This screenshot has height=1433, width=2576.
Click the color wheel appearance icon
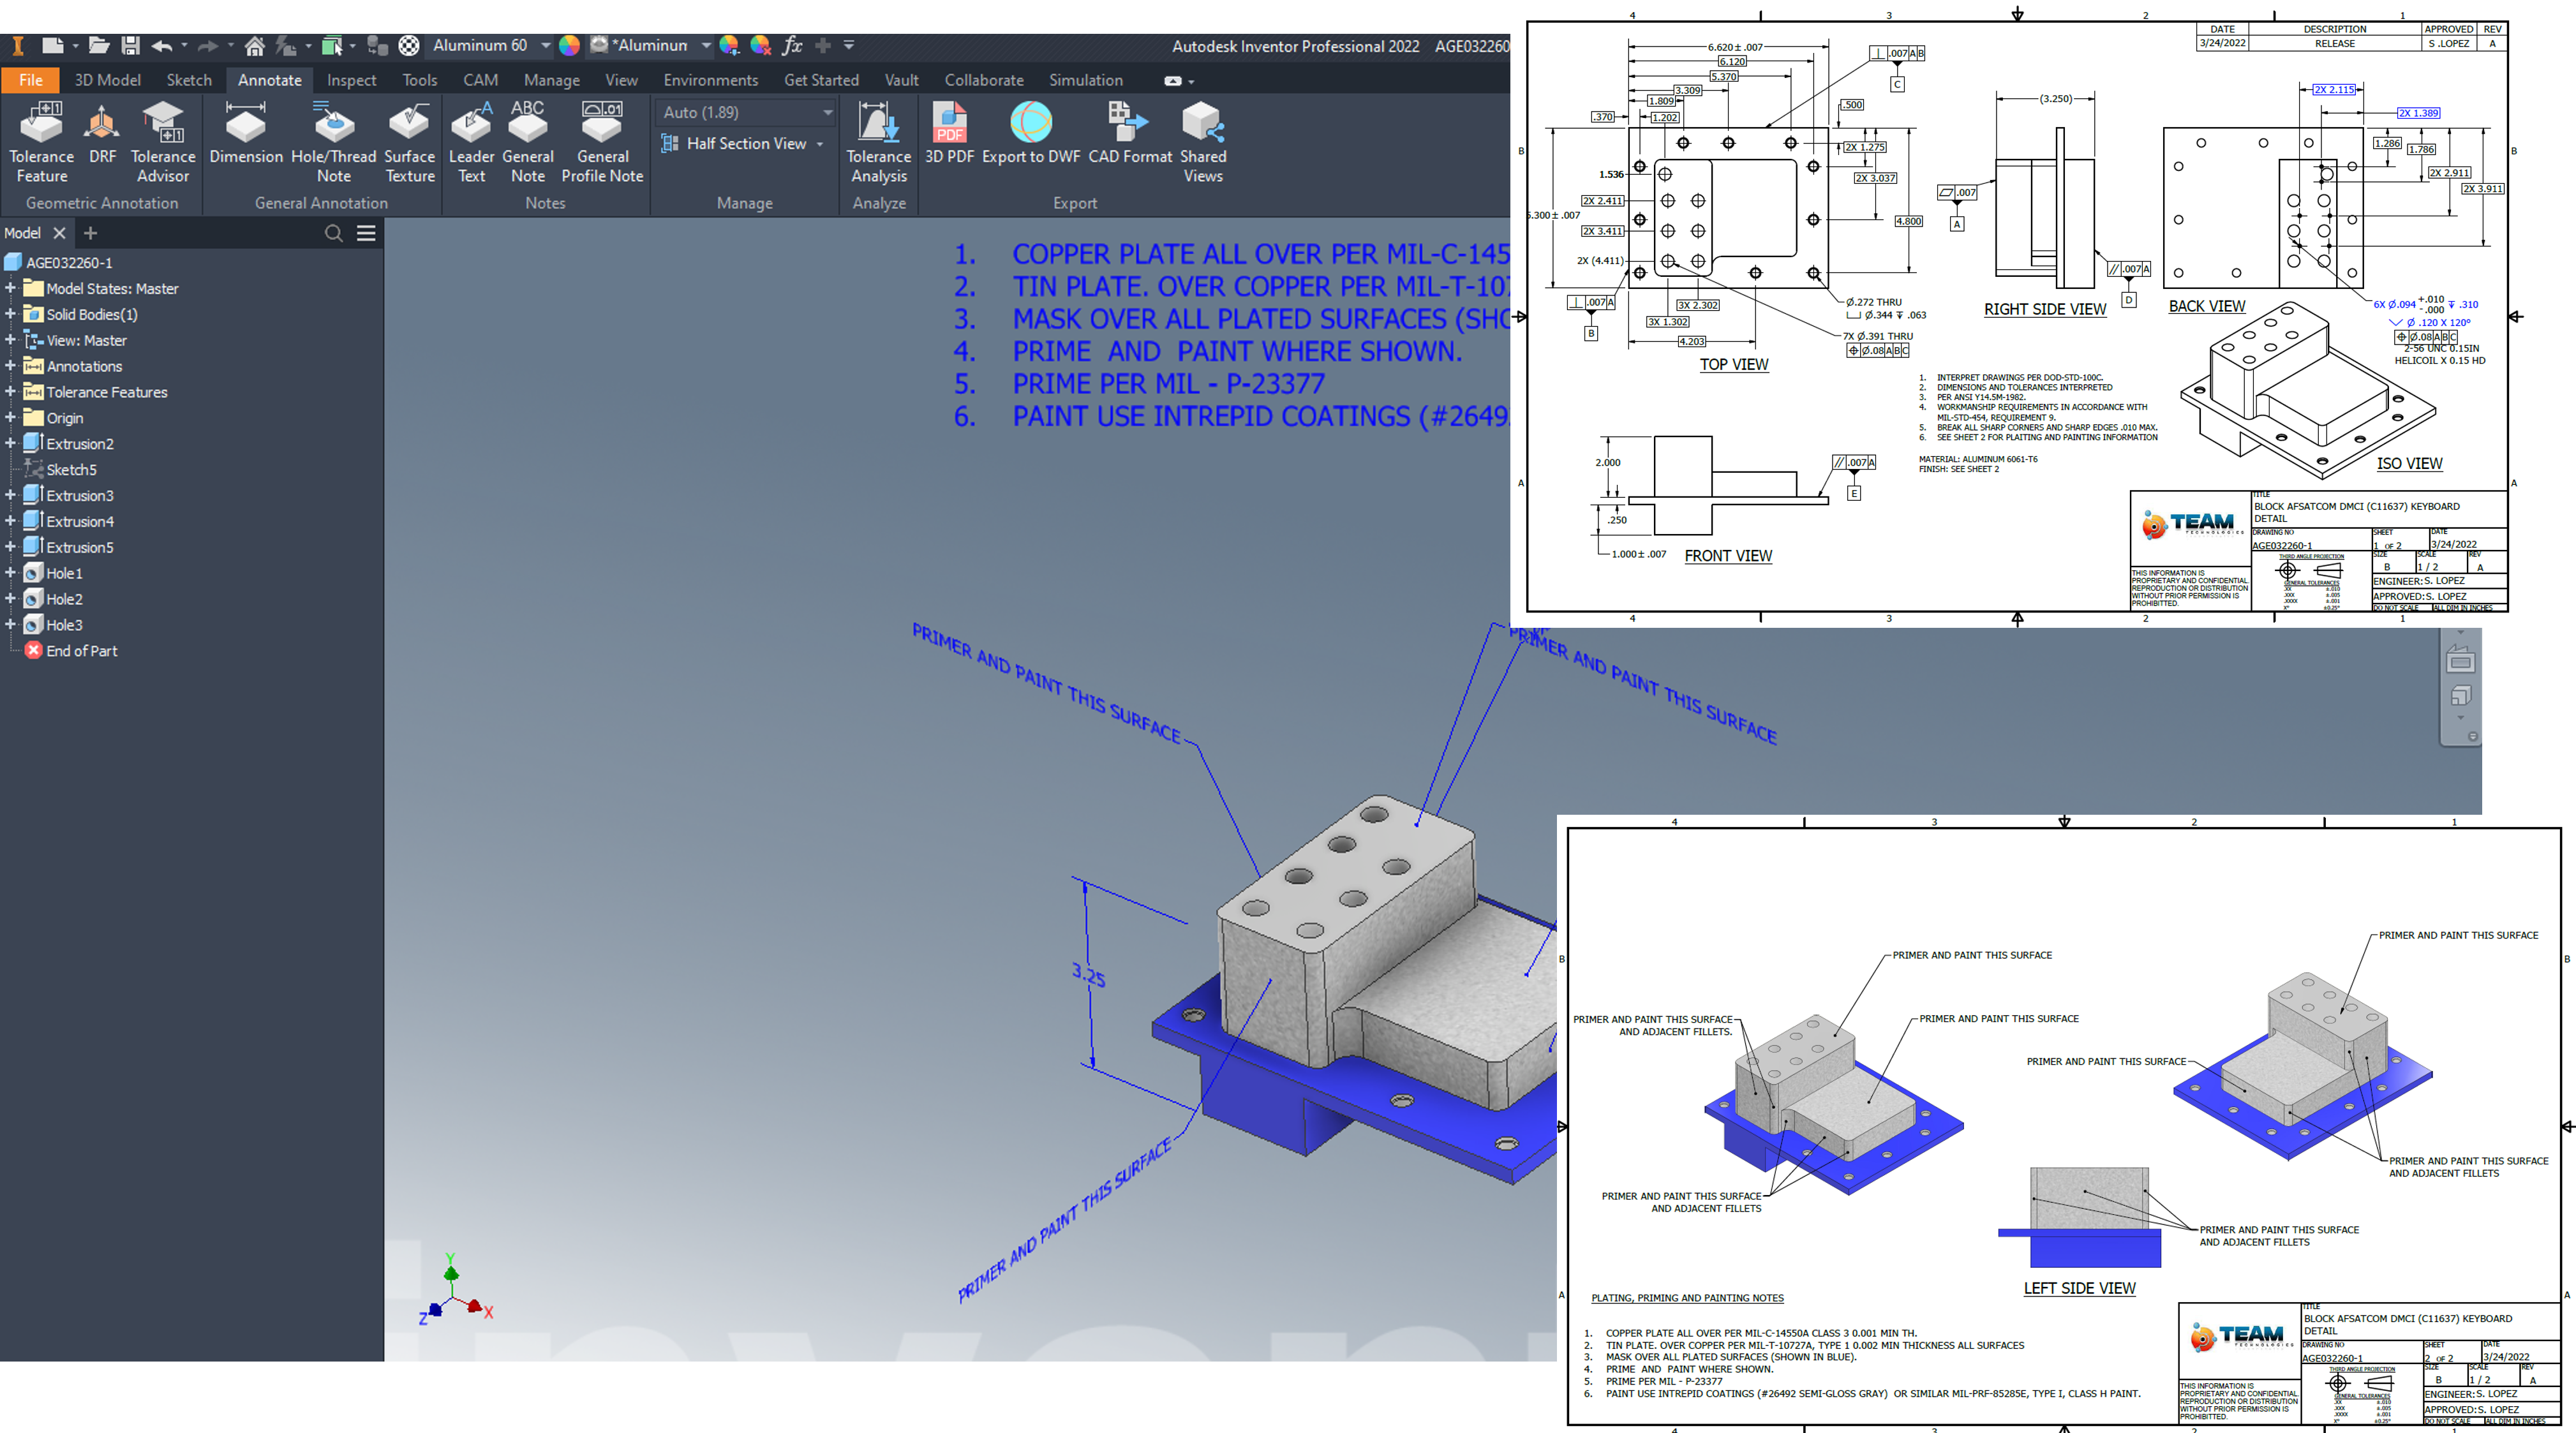click(569, 45)
